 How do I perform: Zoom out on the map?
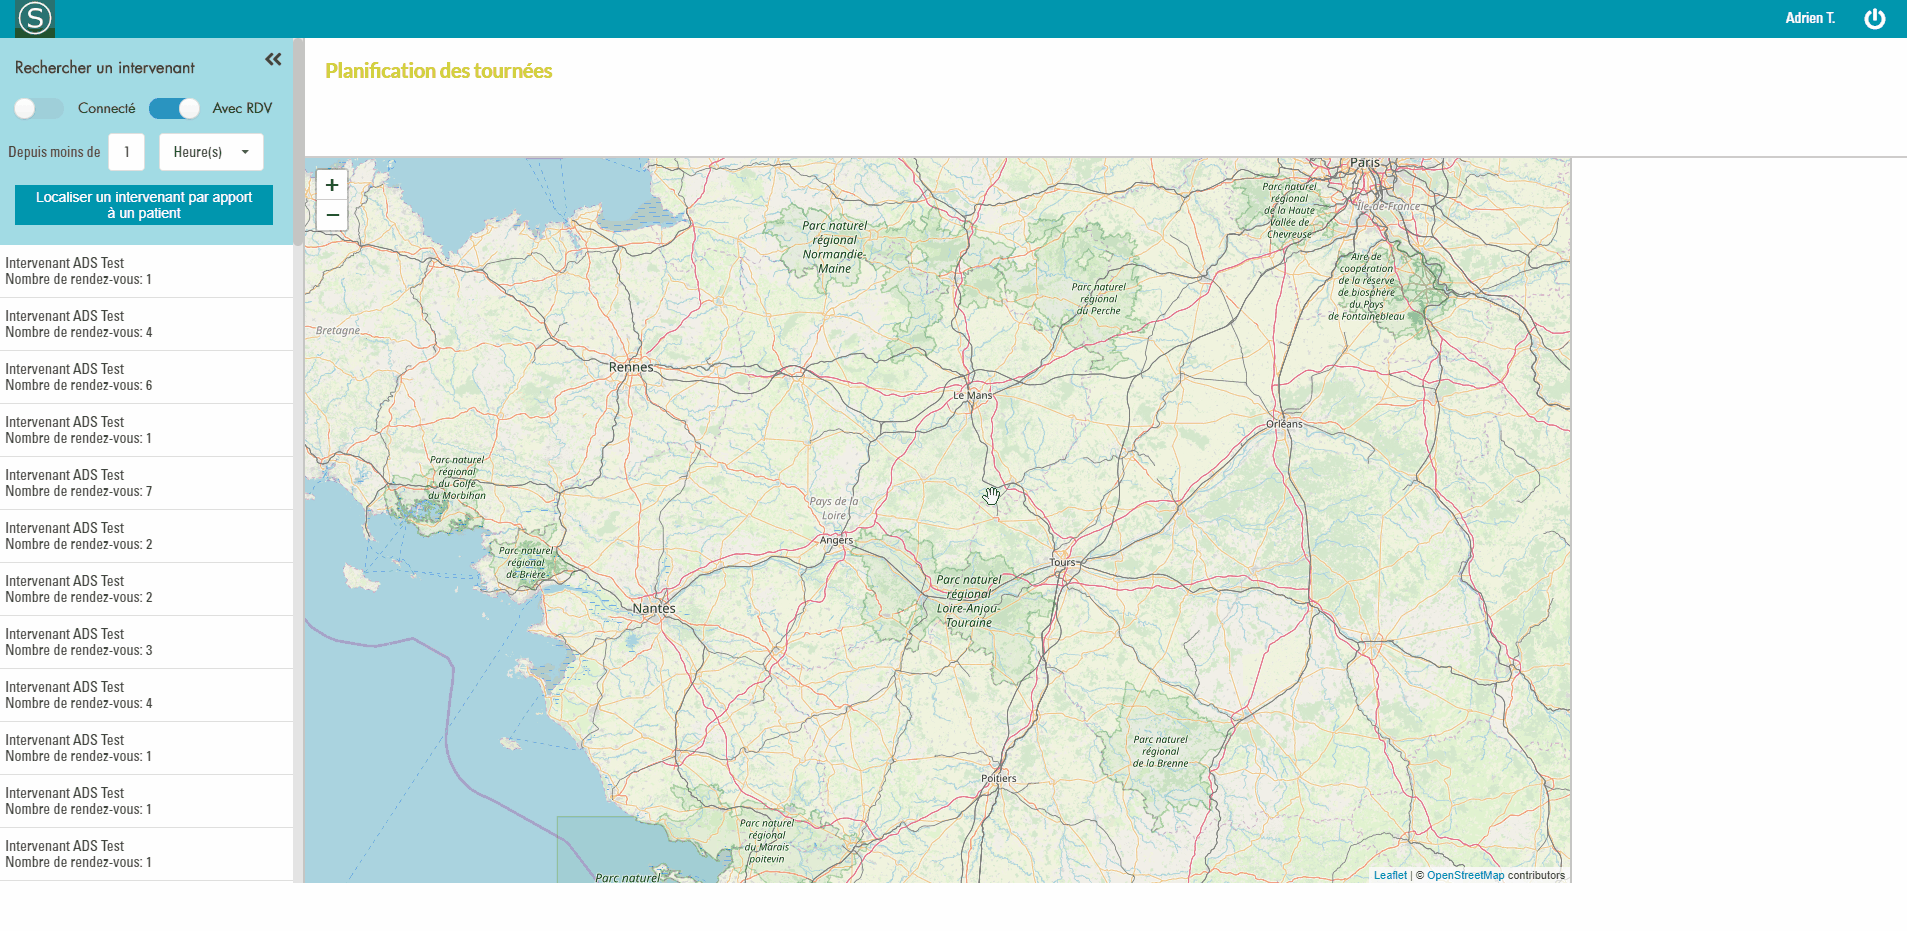(332, 215)
